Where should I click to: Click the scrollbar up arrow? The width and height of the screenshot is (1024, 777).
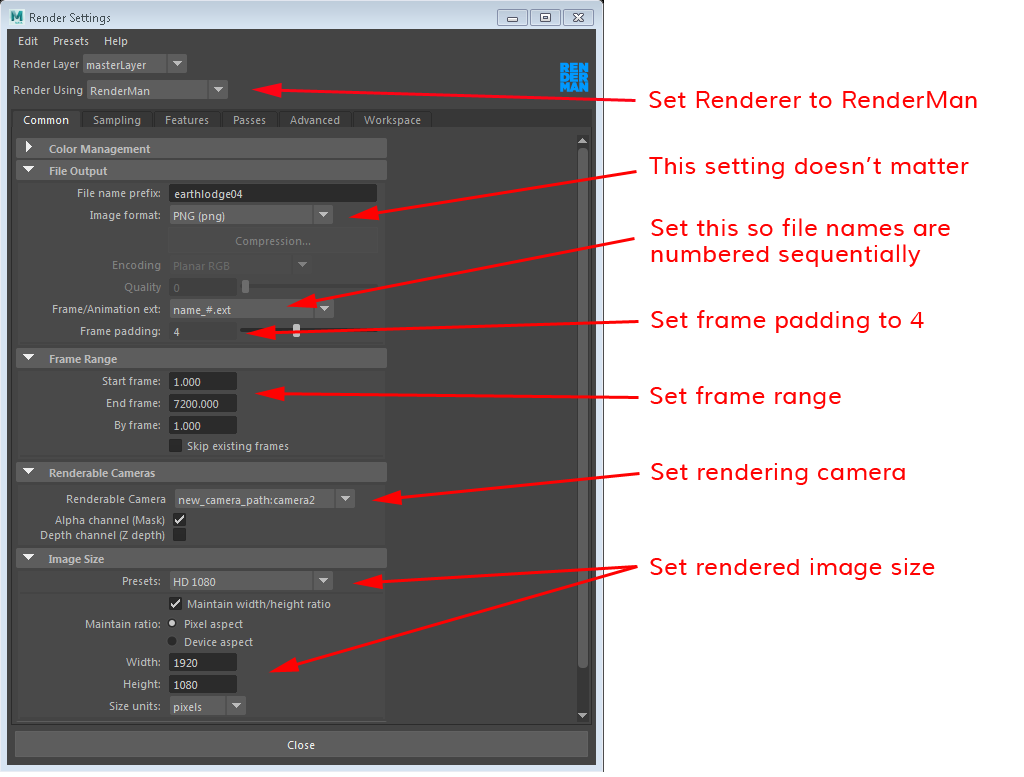pyautogui.click(x=583, y=141)
